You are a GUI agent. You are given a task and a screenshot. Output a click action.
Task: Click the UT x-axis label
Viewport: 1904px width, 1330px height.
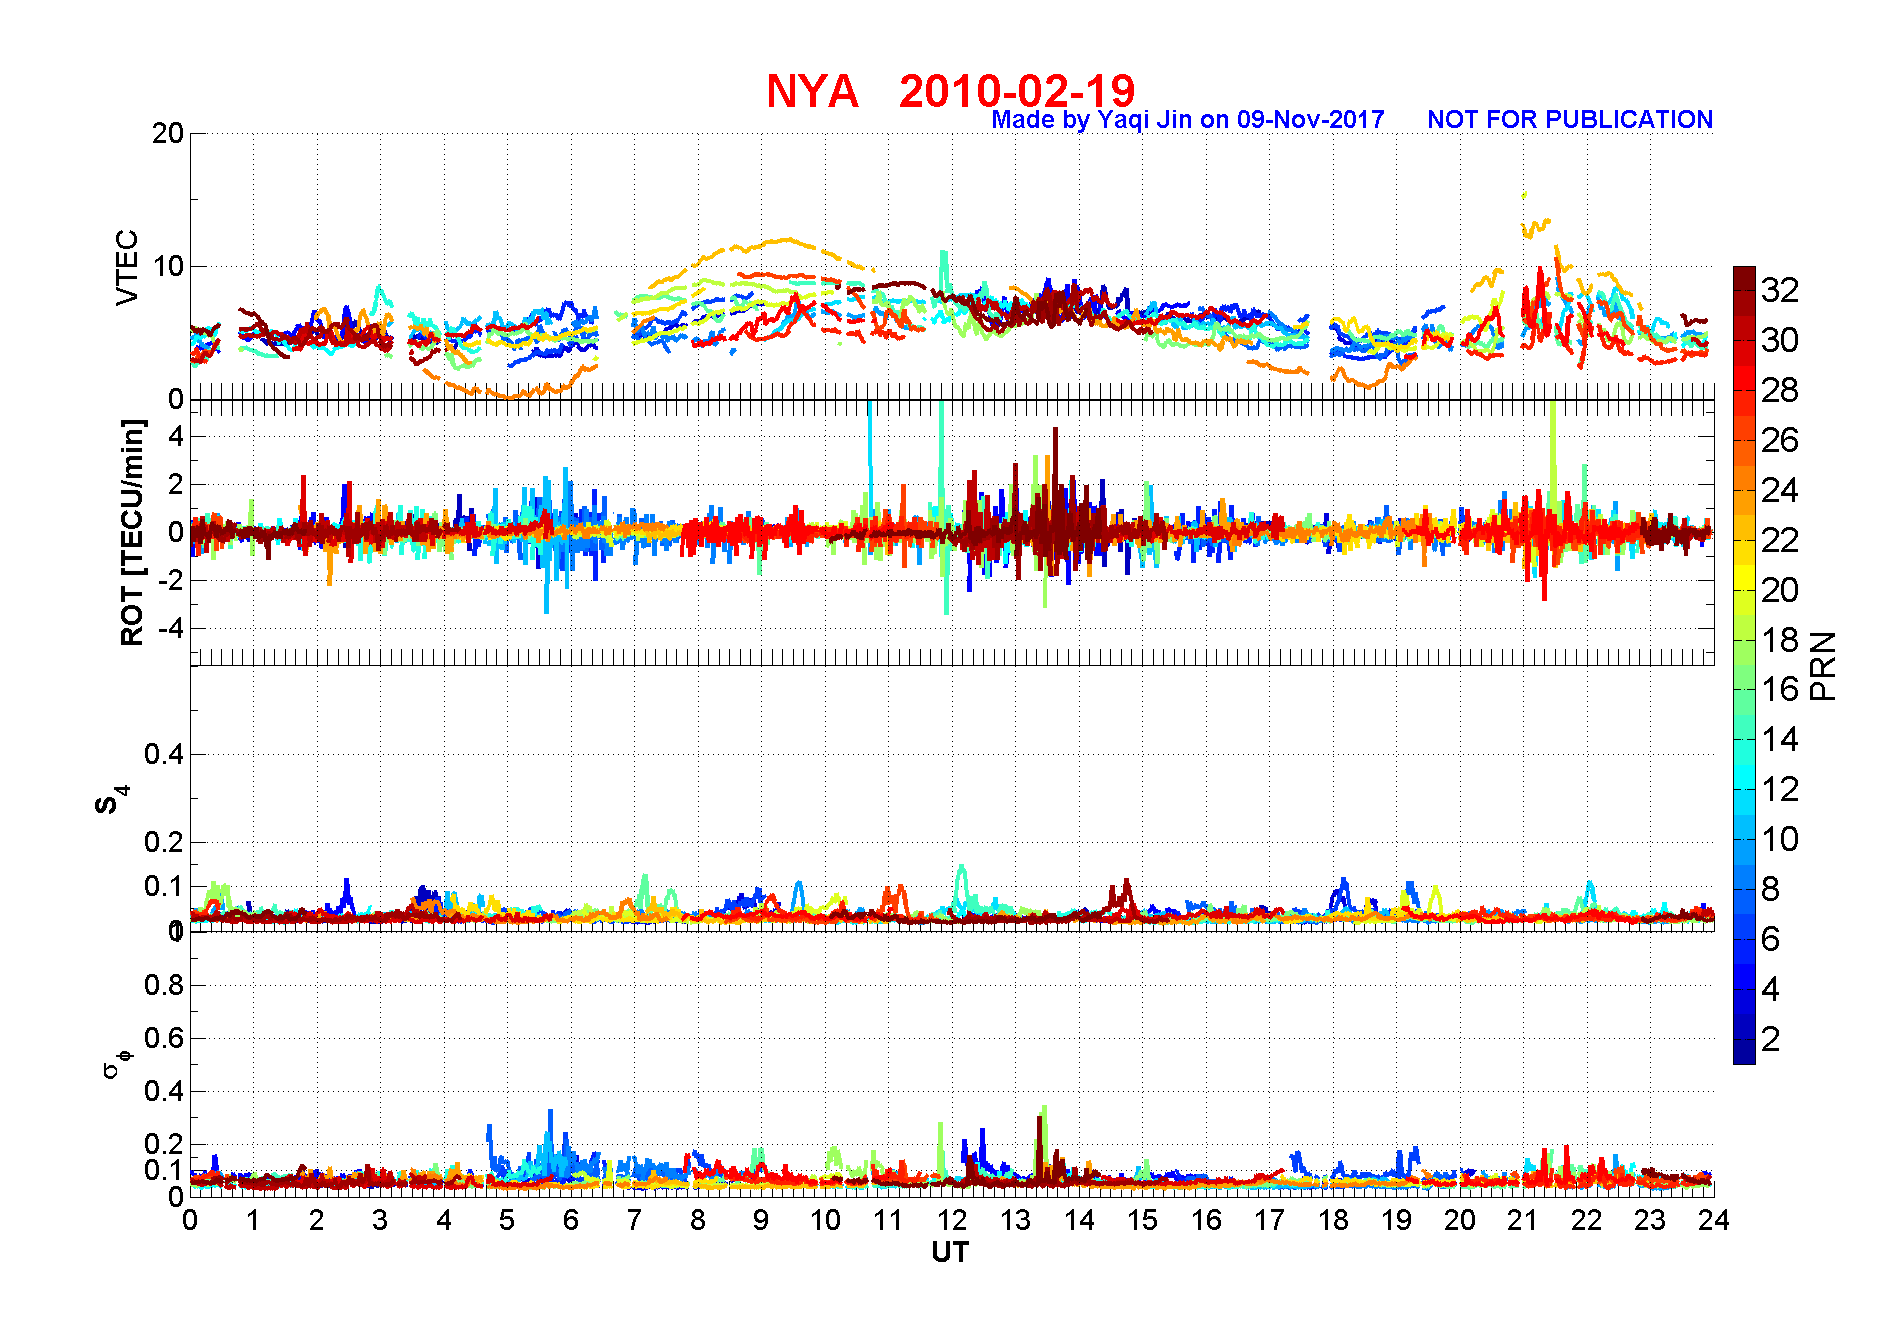point(950,1252)
